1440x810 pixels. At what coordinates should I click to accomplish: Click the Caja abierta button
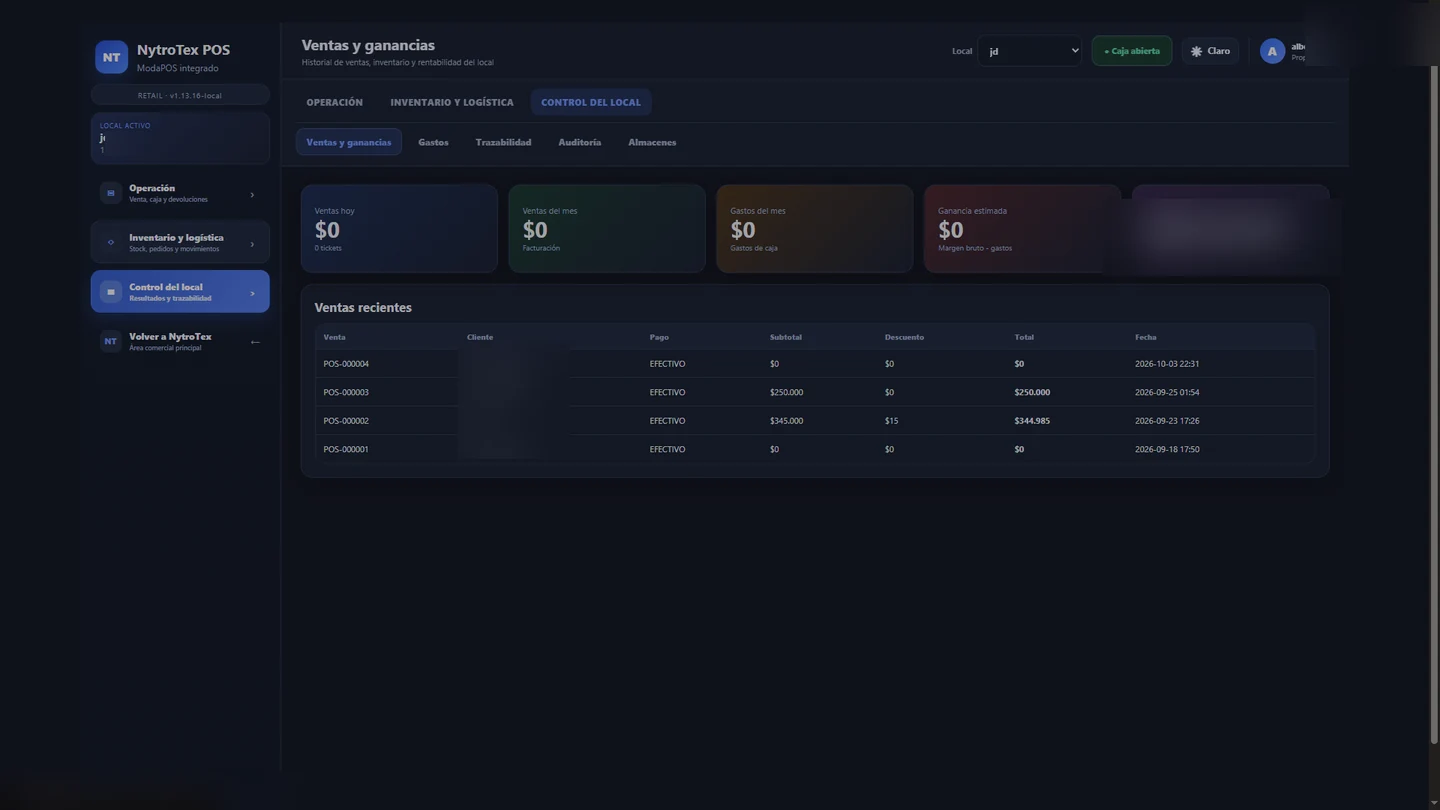[1132, 51]
